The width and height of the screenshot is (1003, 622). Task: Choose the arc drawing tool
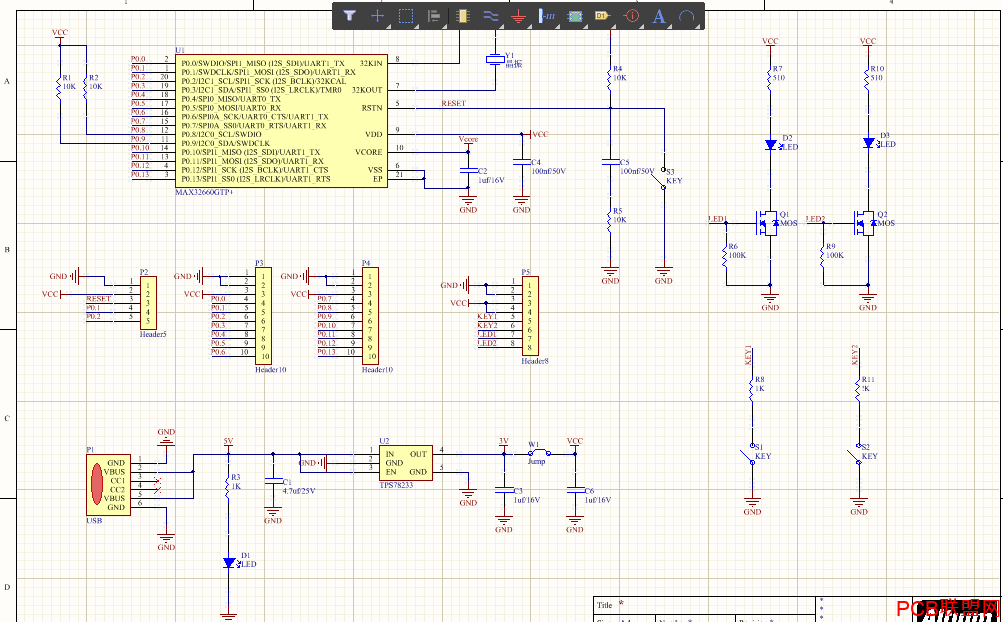[x=687, y=16]
